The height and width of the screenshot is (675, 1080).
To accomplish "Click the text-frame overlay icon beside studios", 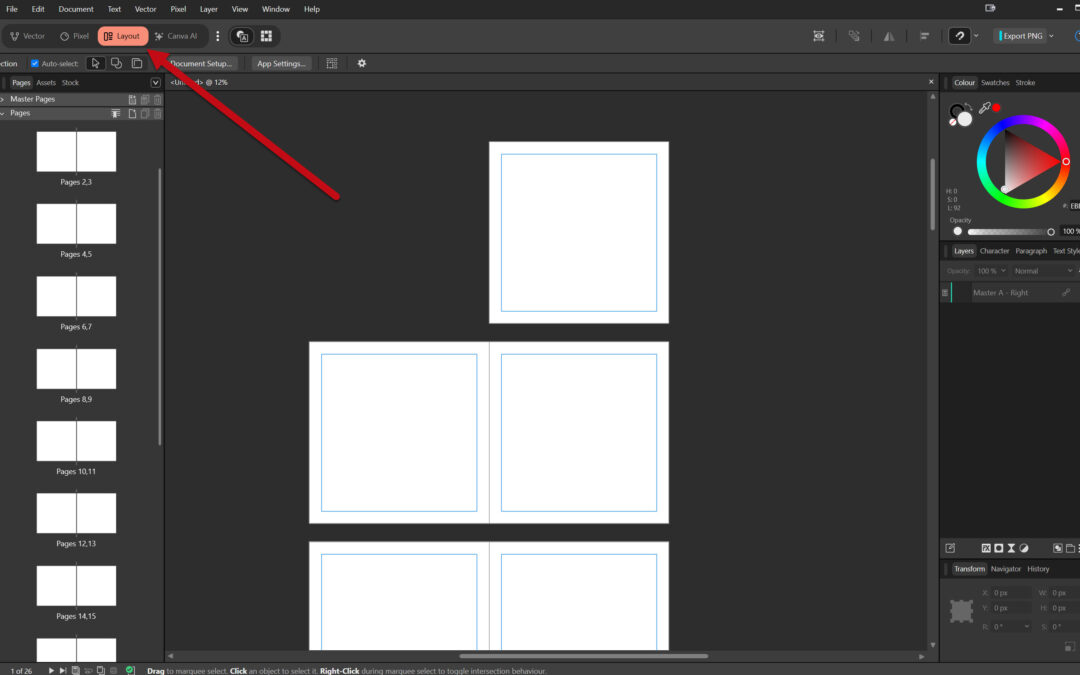I will 242,37.
